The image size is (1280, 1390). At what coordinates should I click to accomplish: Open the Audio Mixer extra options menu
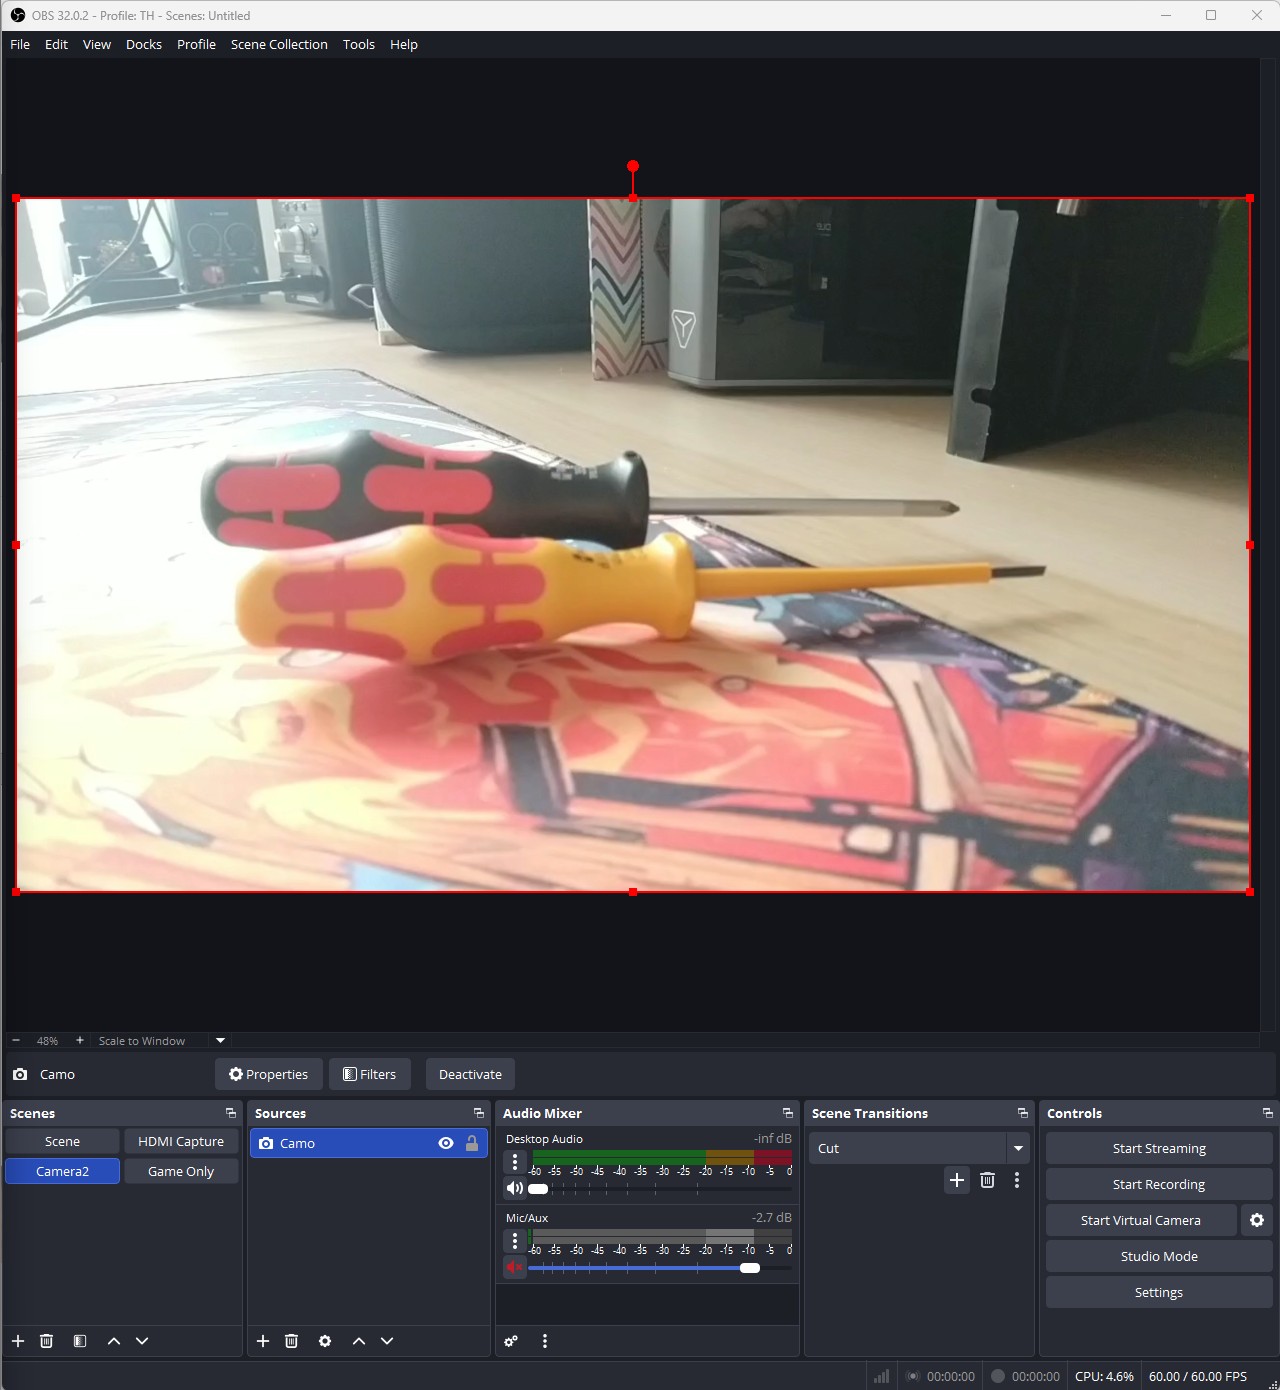(x=545, y=1341)
